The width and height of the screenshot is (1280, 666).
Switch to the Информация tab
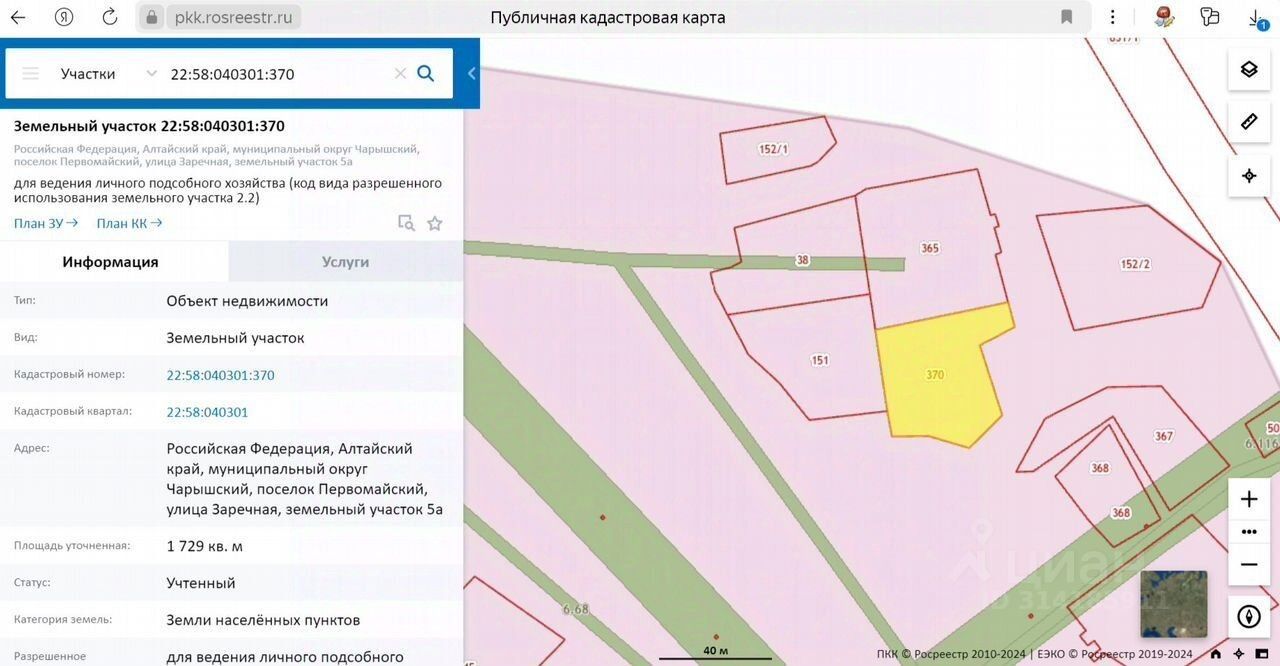pyautogui.click(x=114, y=262)
